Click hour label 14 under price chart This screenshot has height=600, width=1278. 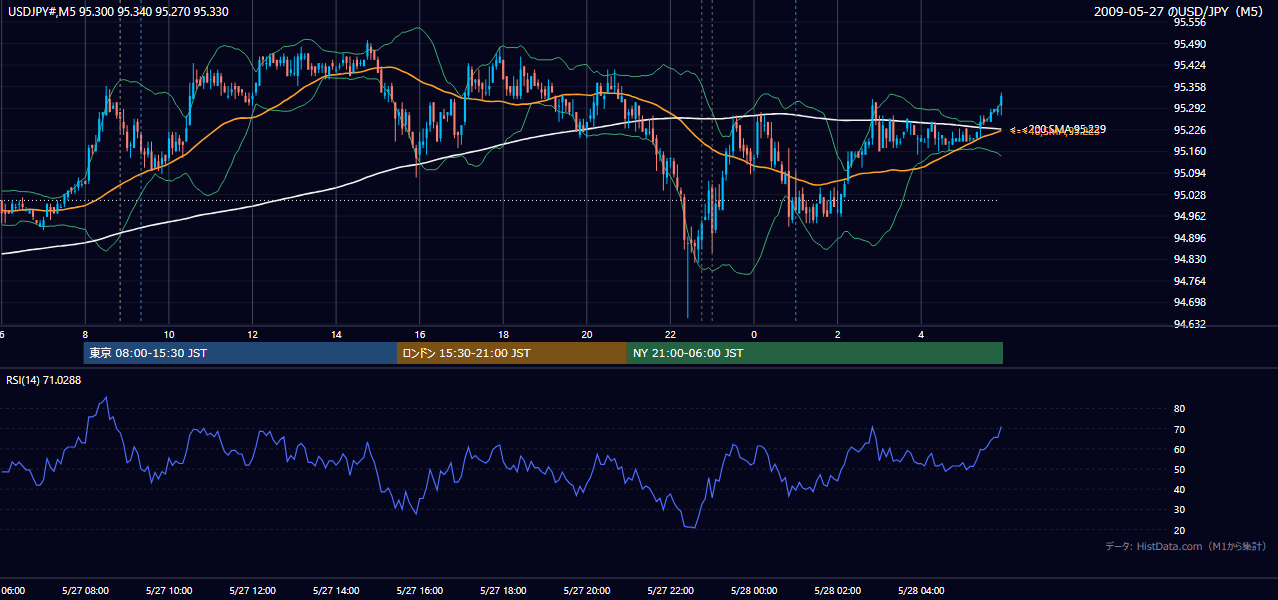[x=336, y=335]
